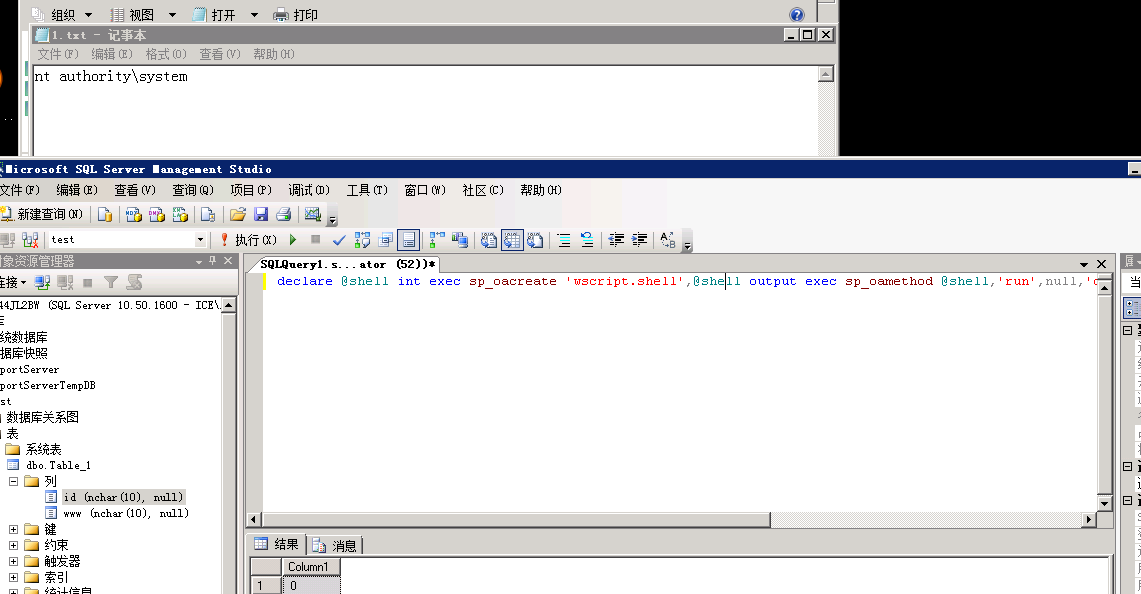Switch to the 结果 (Results) tab
This screenshot has height=594, width=1141.
(x=277, y=544)
